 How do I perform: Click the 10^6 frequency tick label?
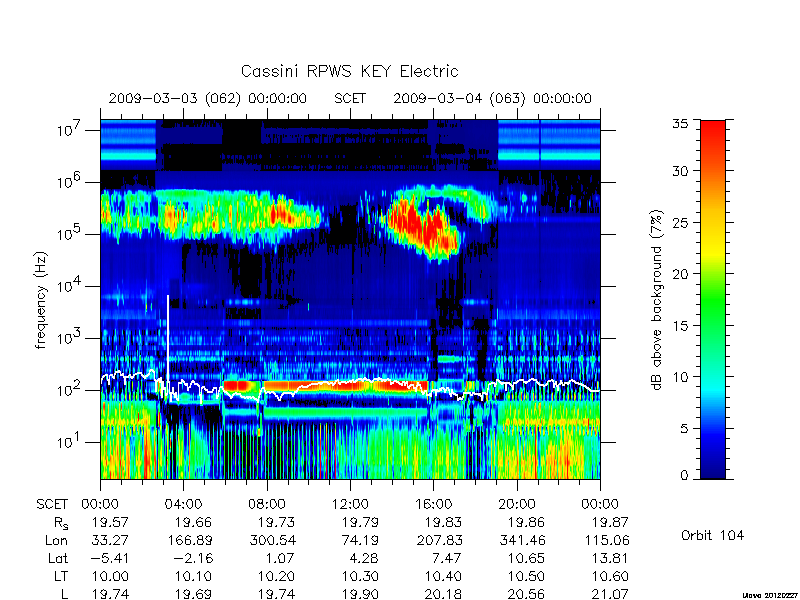pyautogui.click(x=70, y=181)
